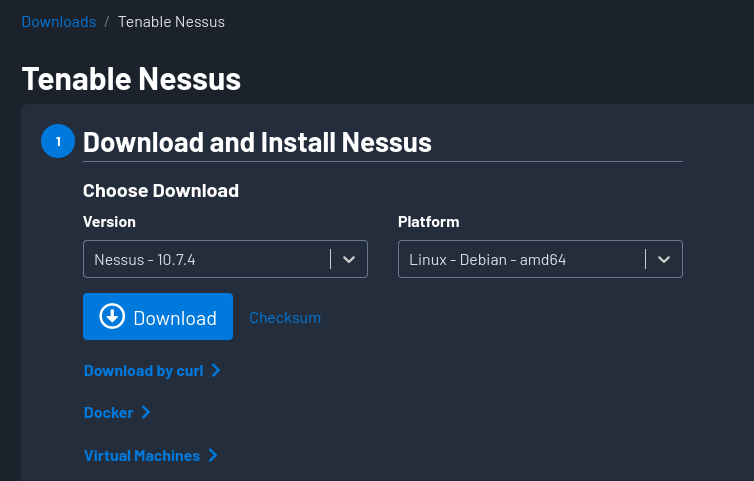Screen dimensions: 754x481
Task: Open the Version dropdown showing Nessus - 10.7.4
Action: click(x=210, y=259)
